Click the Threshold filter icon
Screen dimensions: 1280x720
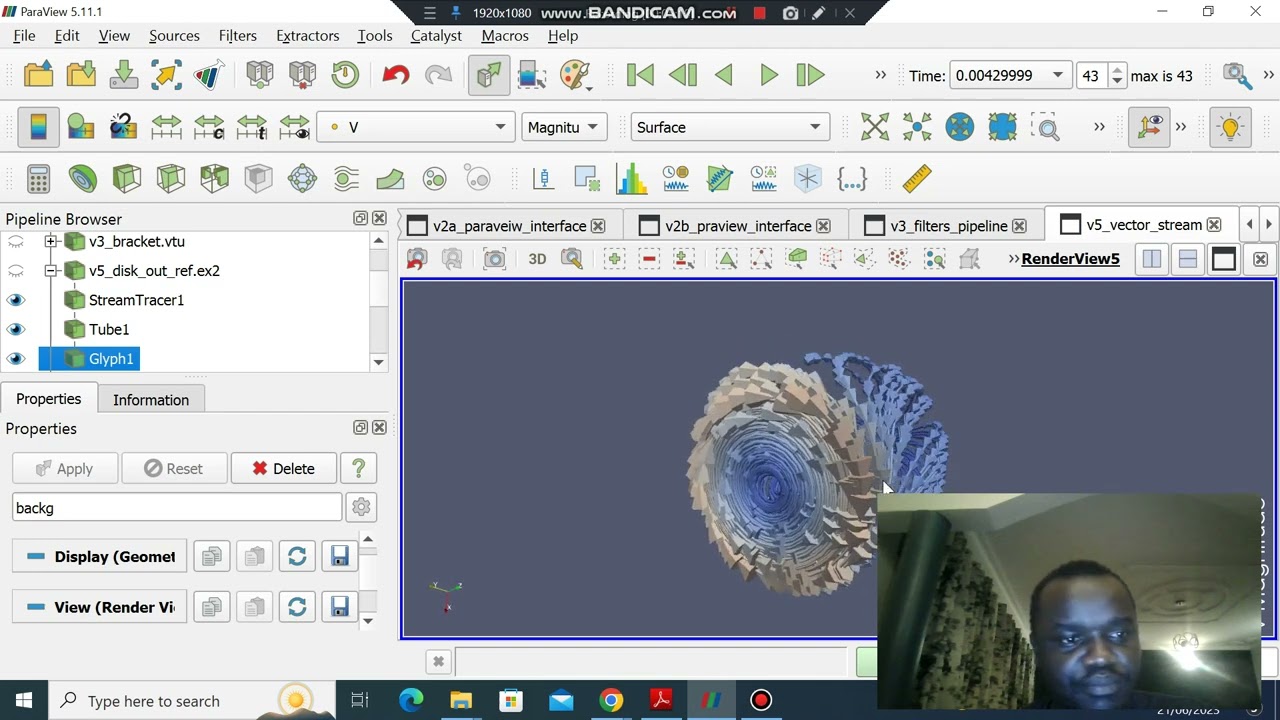tap(214, 179)
